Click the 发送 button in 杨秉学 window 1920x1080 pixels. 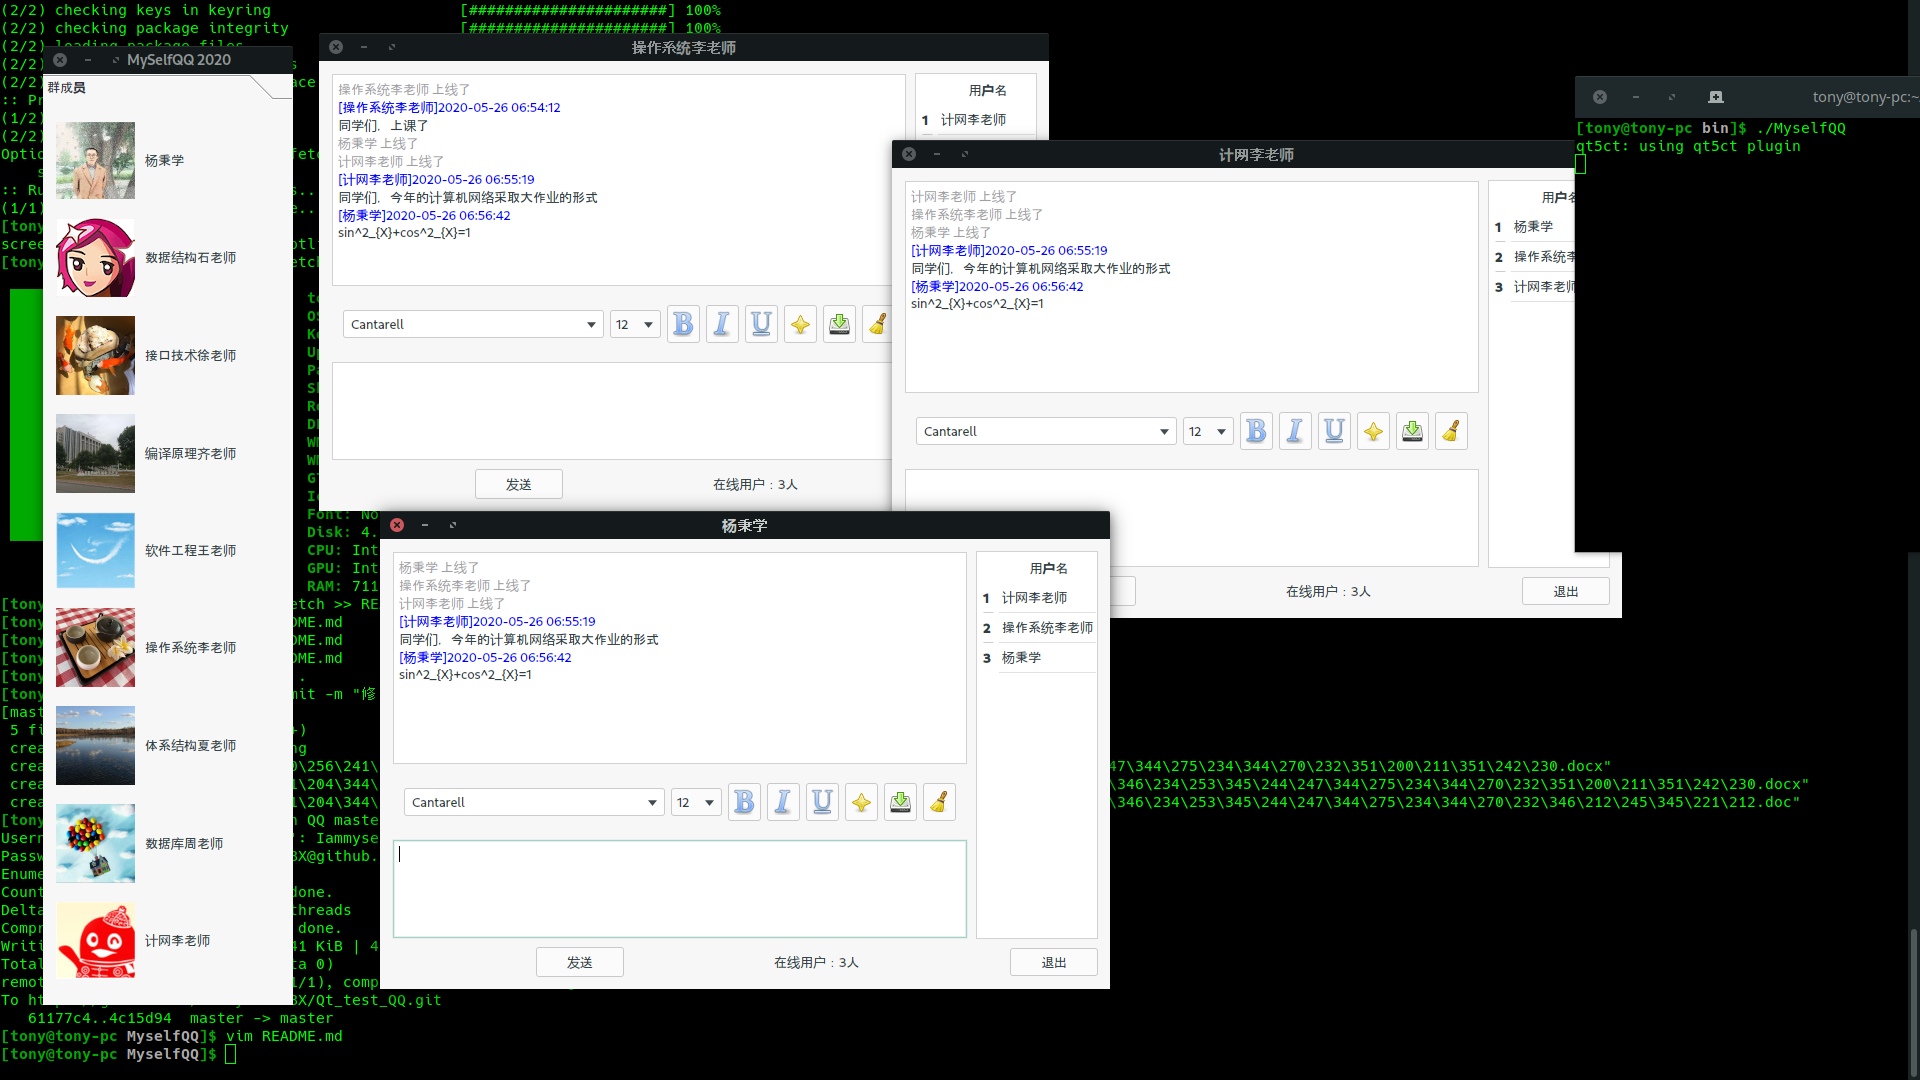pyautogui.click(x=579, y=962)
